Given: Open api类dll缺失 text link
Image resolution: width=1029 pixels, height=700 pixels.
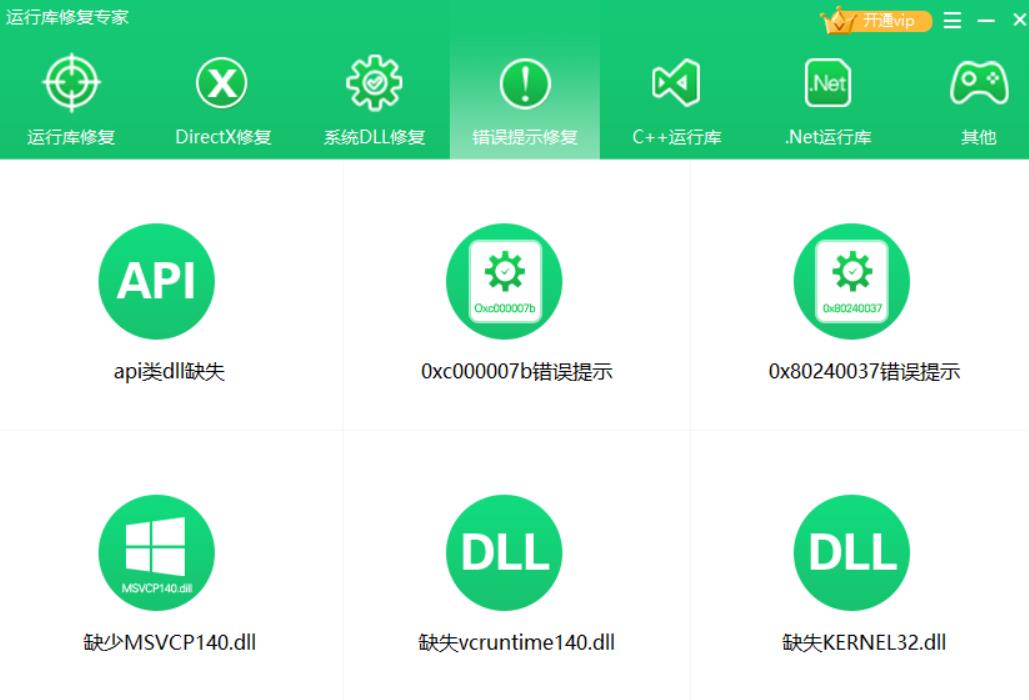Looking at the screenshot, I should [x=169, y=372].
